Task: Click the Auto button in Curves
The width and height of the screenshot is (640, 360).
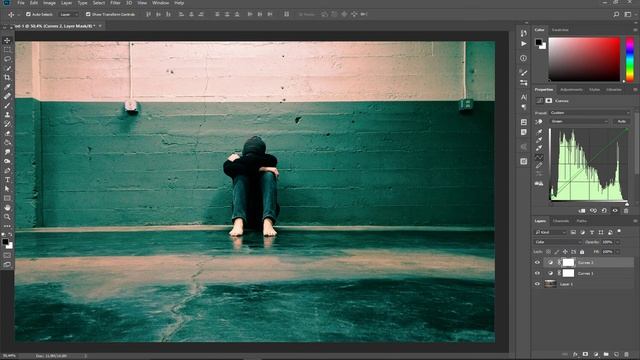Action: pyautogui.click(x=621, y=122)
